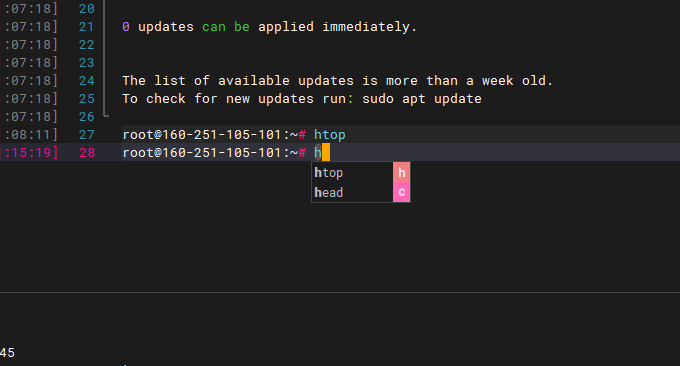This screenshot has width=680, height=366.
Task: Click the htop command on line 27
Action: click(x=330, y=135)
